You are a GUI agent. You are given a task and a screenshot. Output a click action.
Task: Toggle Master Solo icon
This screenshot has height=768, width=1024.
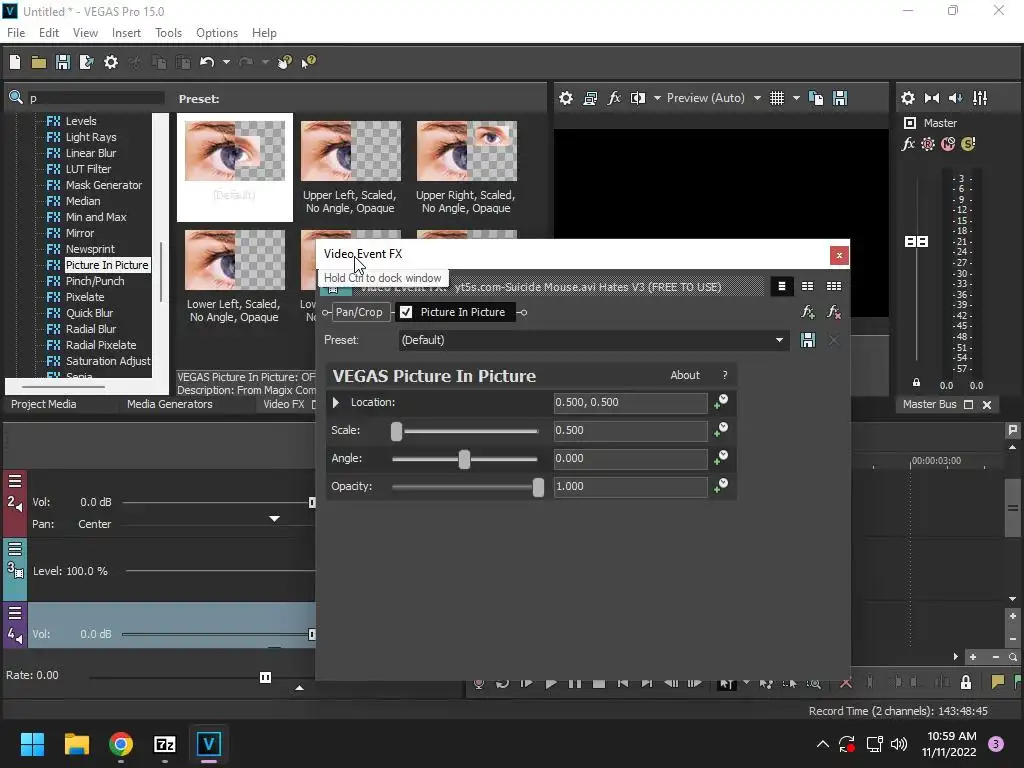[x=968, y=144]
